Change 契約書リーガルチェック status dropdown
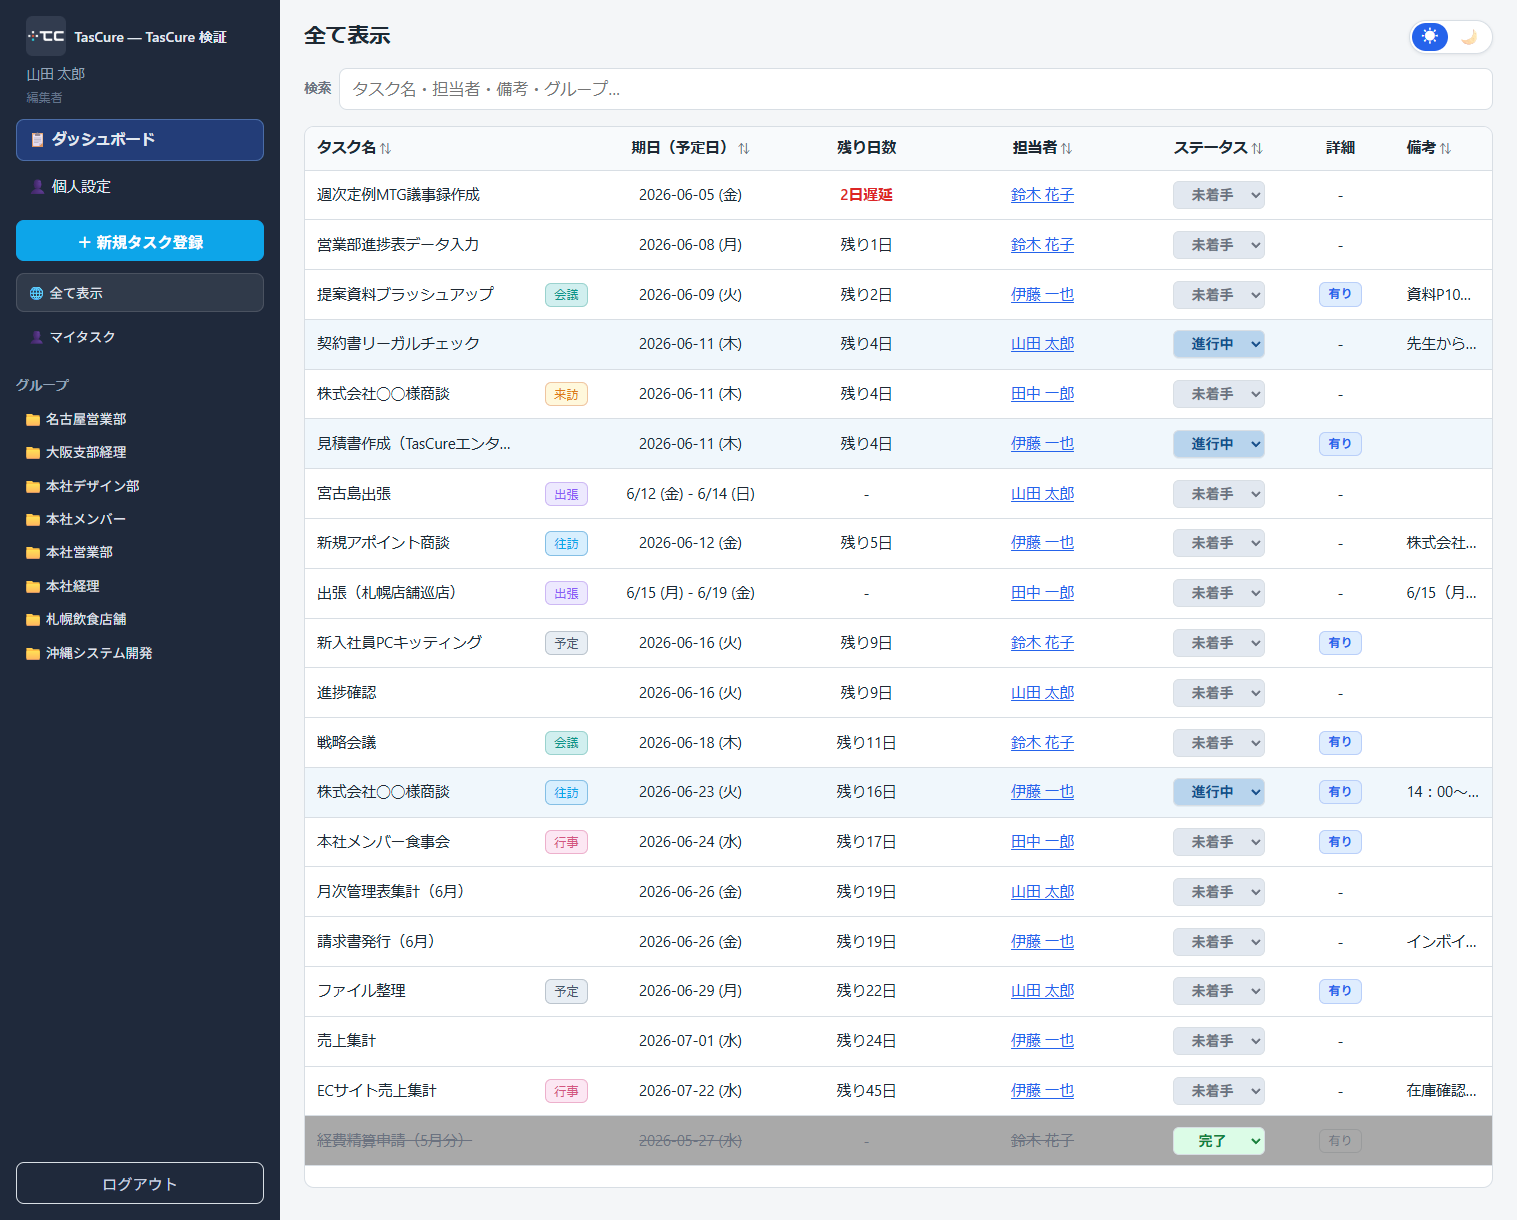 (1218, 344)
